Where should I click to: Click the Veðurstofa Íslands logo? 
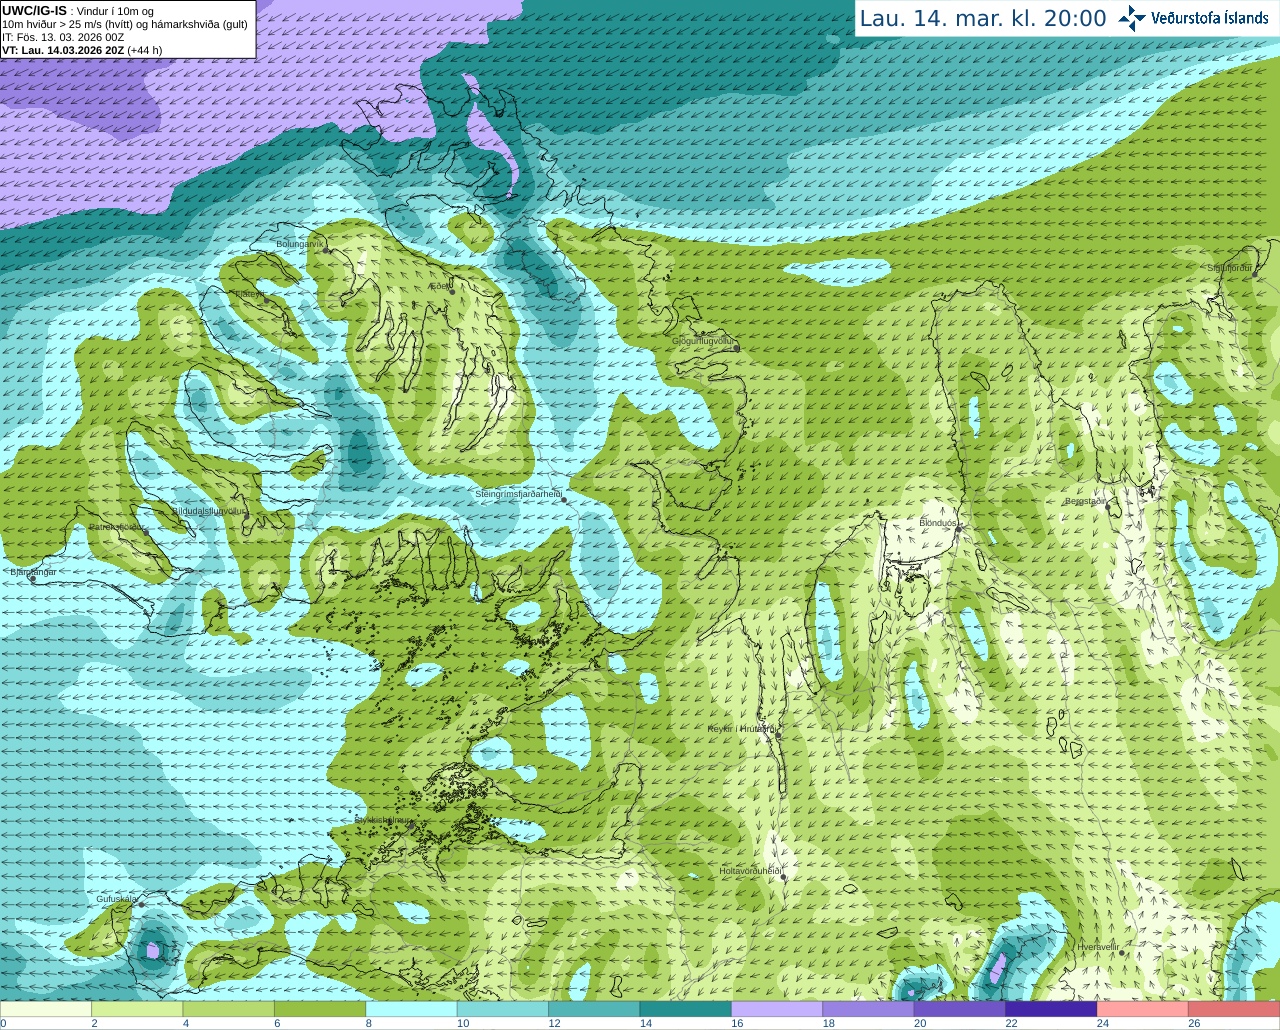pyautogui.click(x=1194, y=18)
